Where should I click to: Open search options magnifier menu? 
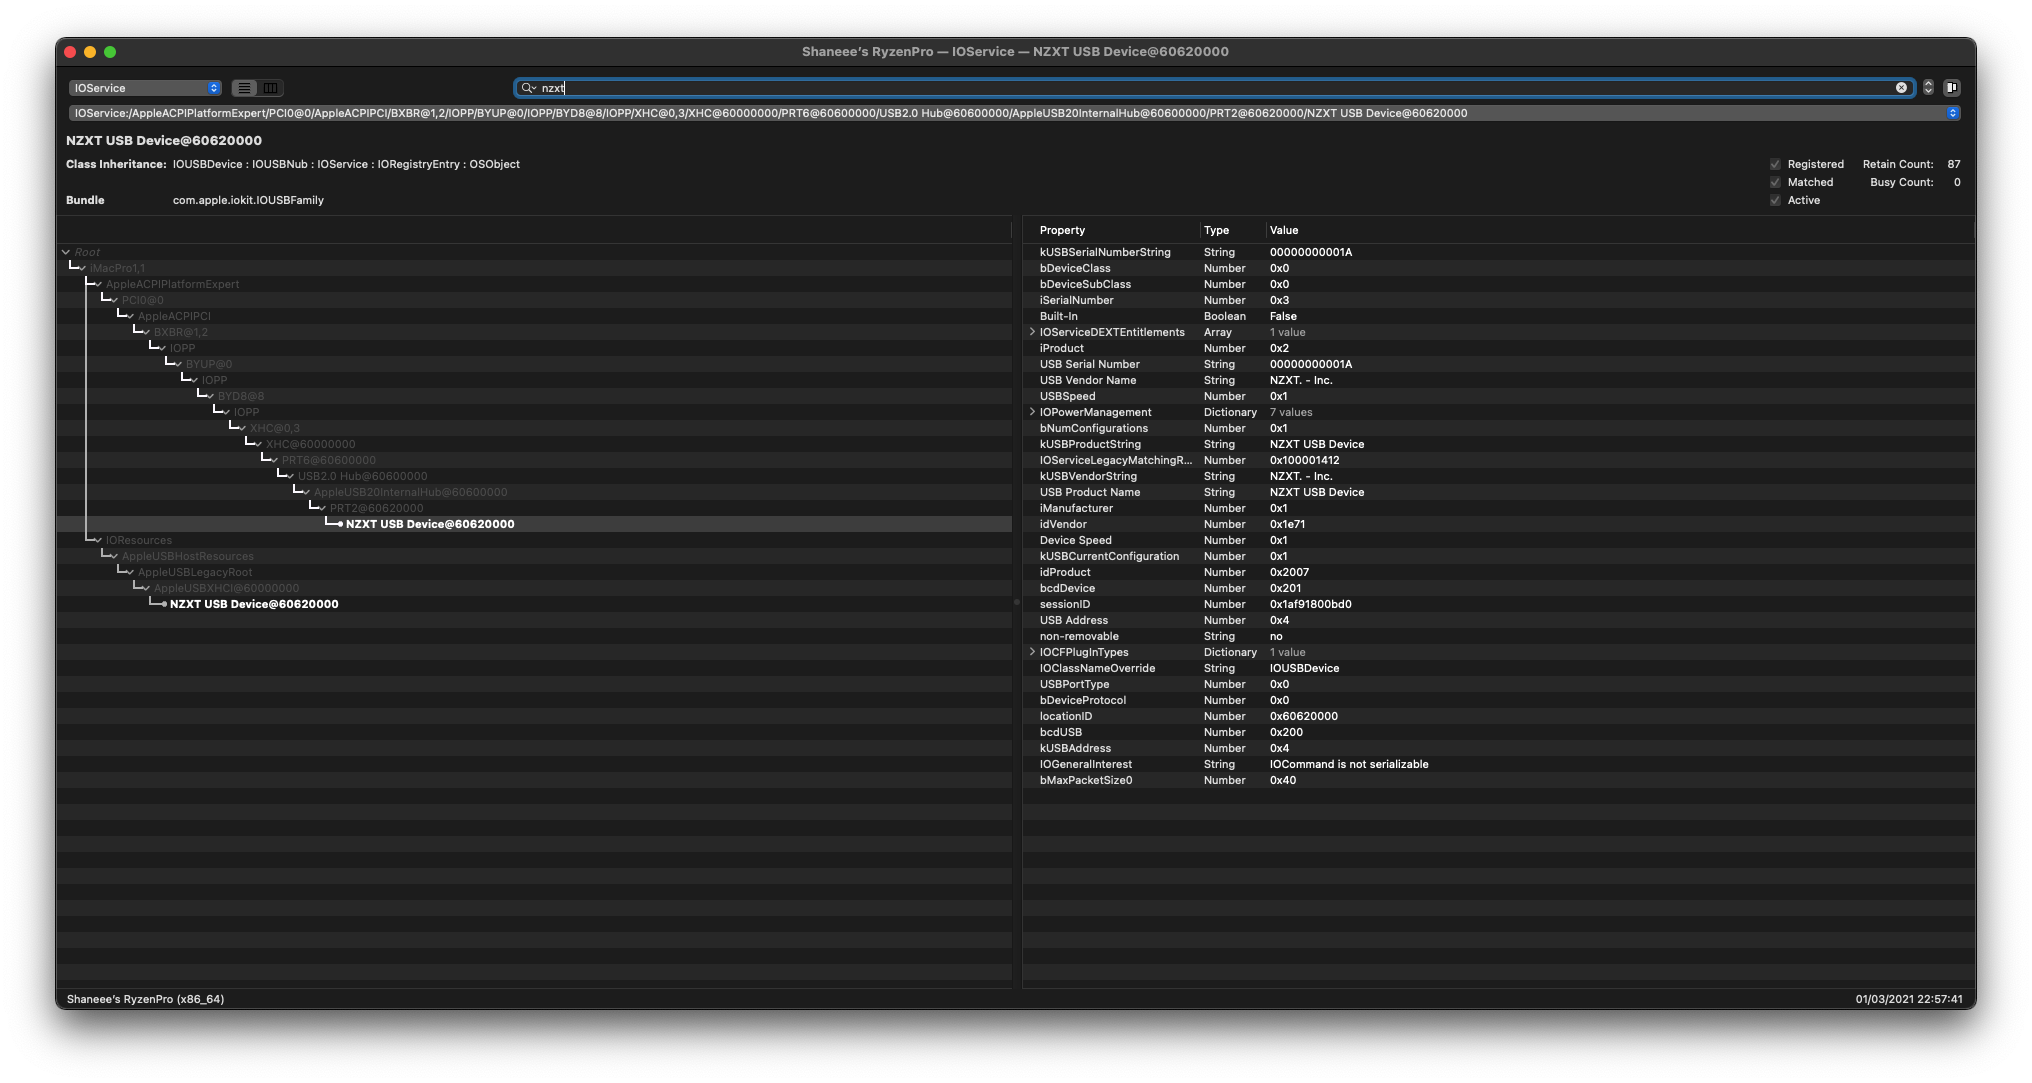tap(528, 88)
